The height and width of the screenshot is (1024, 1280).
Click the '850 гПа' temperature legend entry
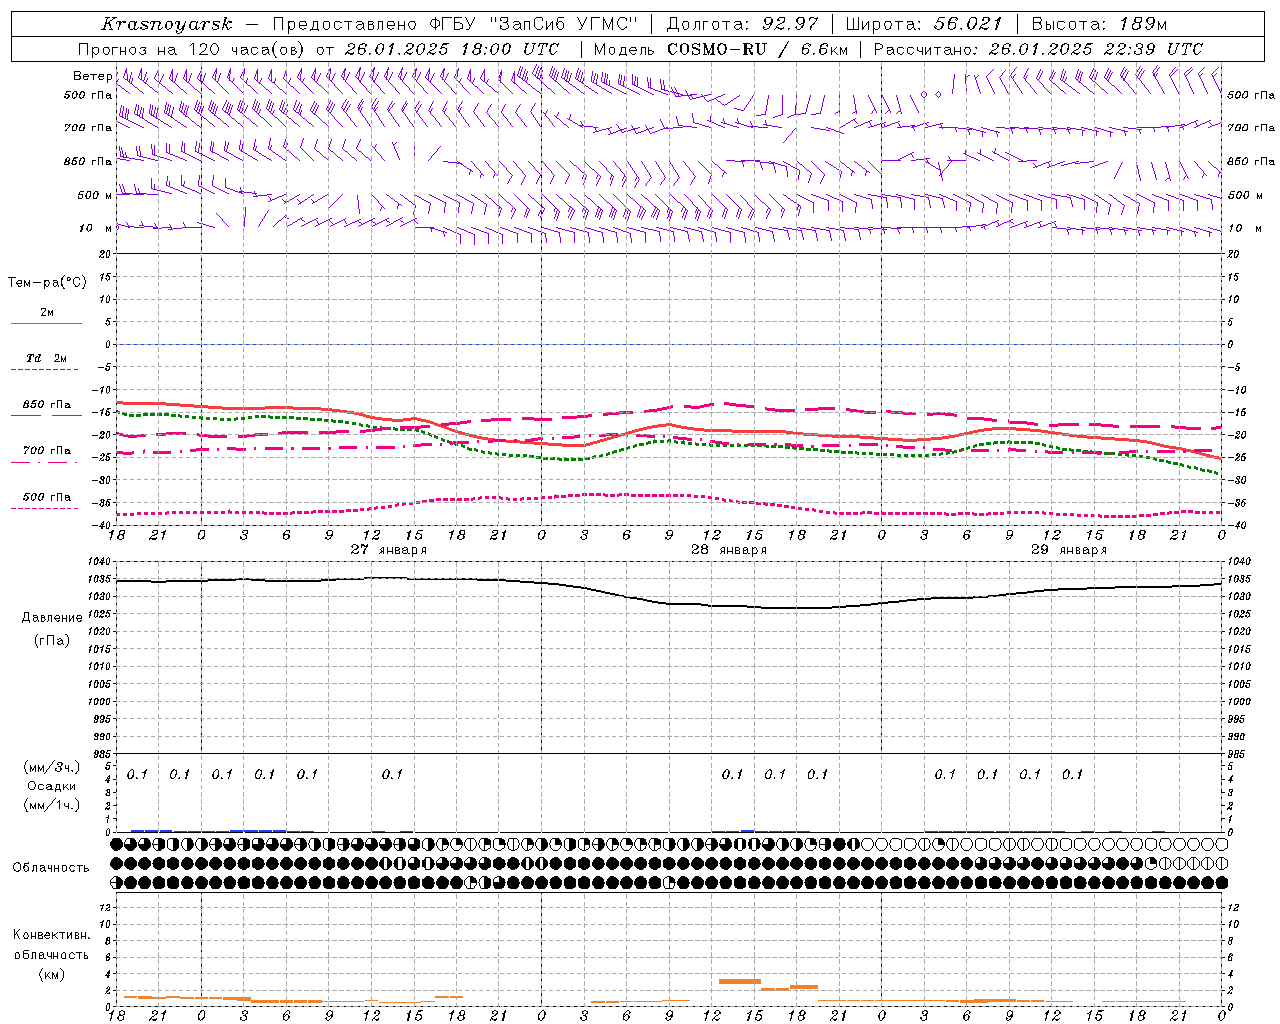click(x=47, y=405)
